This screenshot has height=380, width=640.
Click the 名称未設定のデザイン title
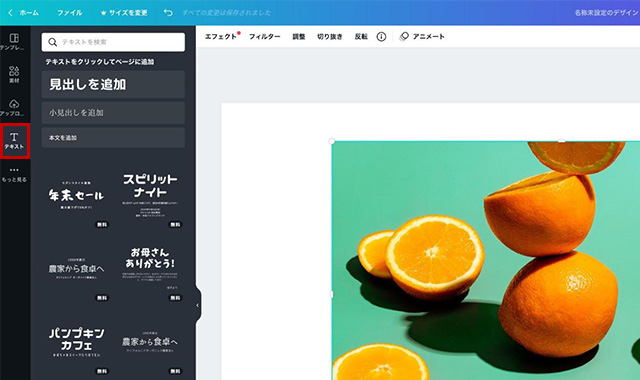tap(607, 13)
